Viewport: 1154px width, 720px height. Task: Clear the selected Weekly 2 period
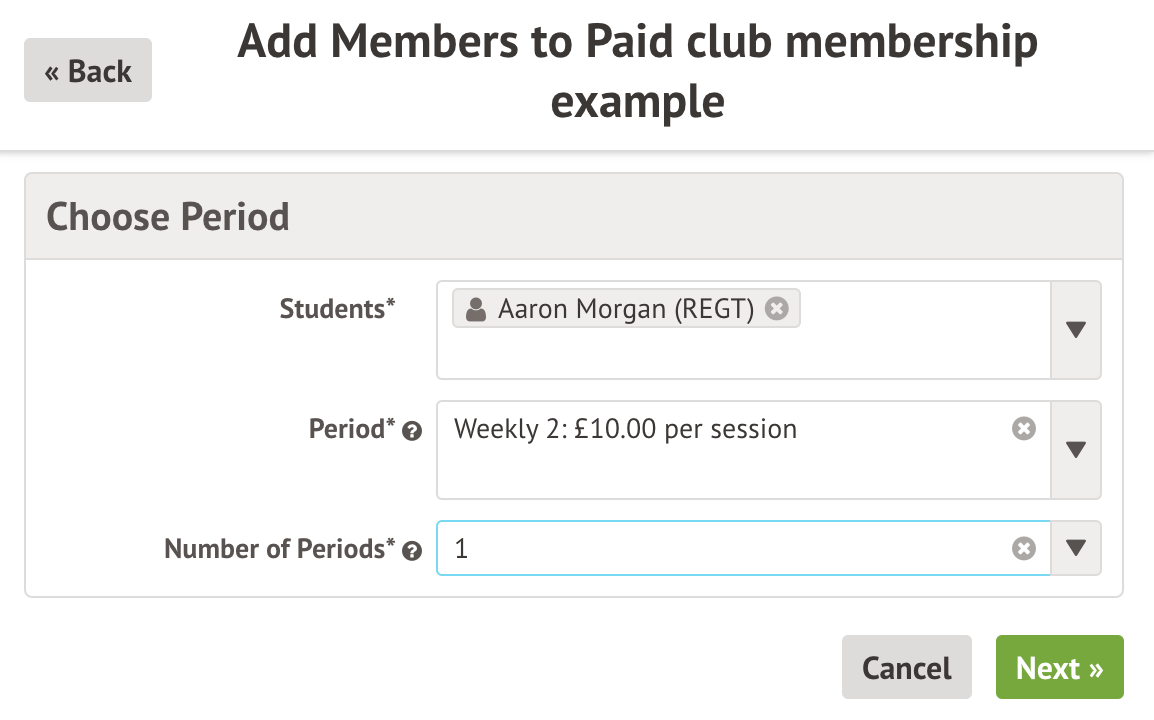[1023, 429]
